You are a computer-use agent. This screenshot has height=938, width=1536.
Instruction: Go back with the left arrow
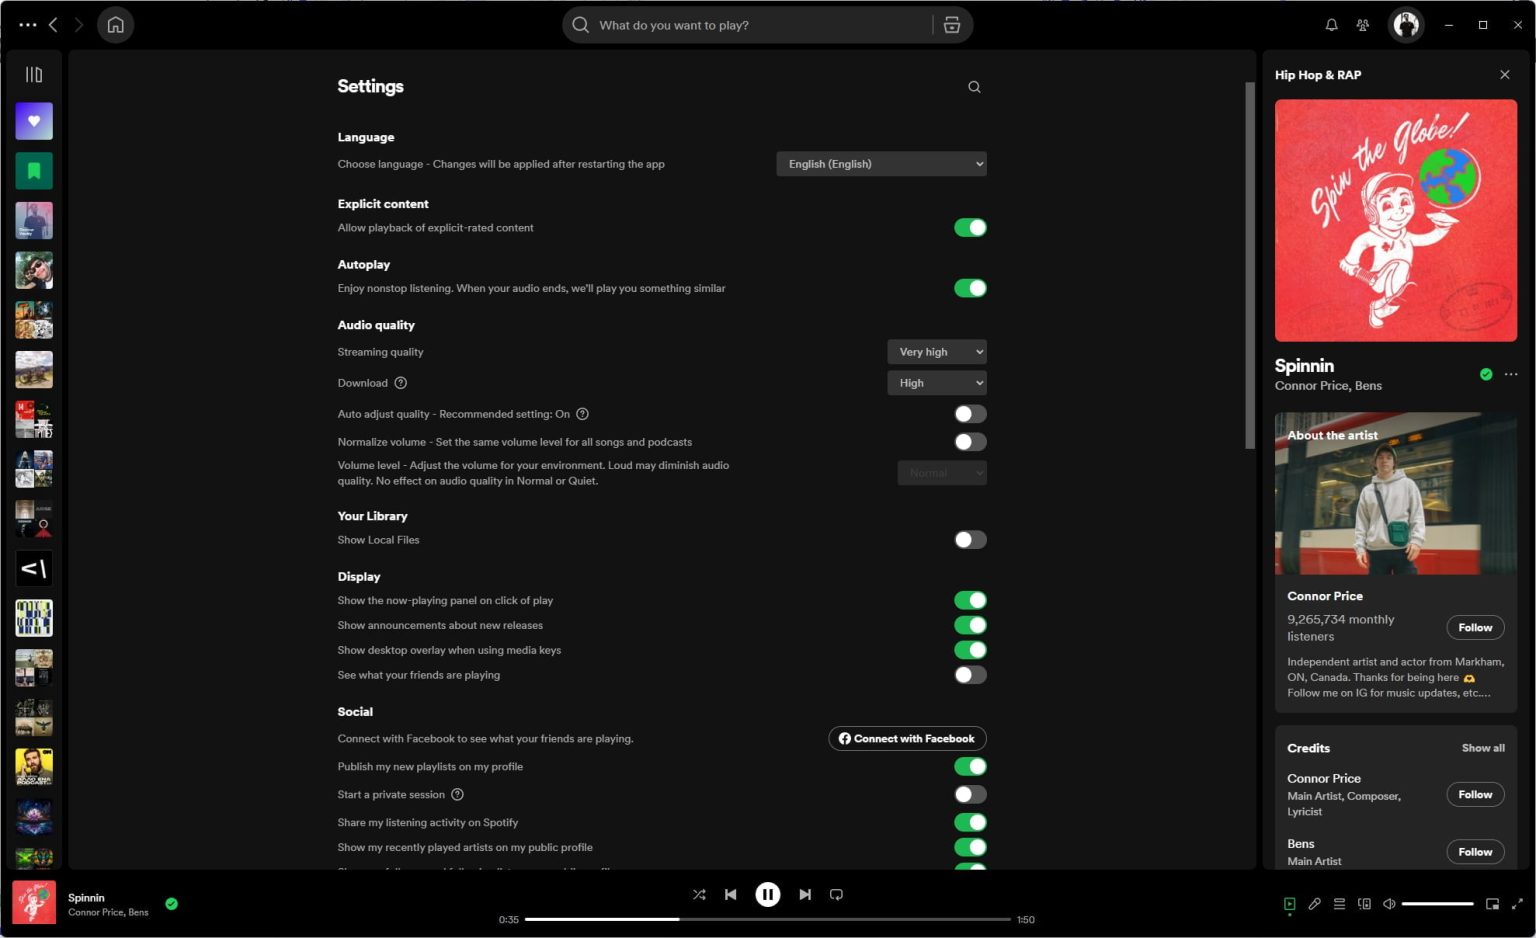click(53, 25)
